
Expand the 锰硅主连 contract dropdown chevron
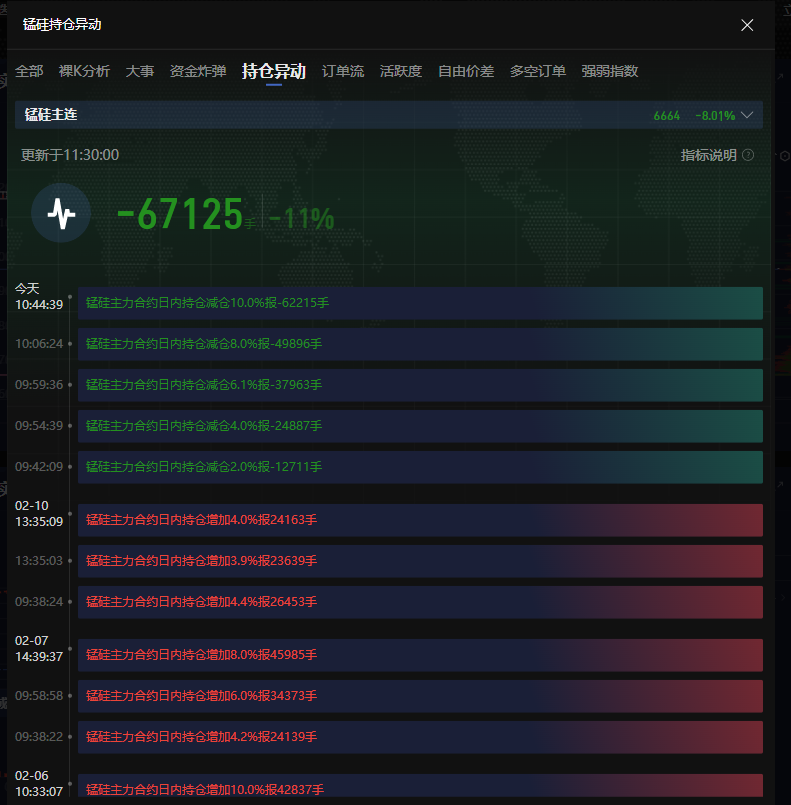click(747, 115)
